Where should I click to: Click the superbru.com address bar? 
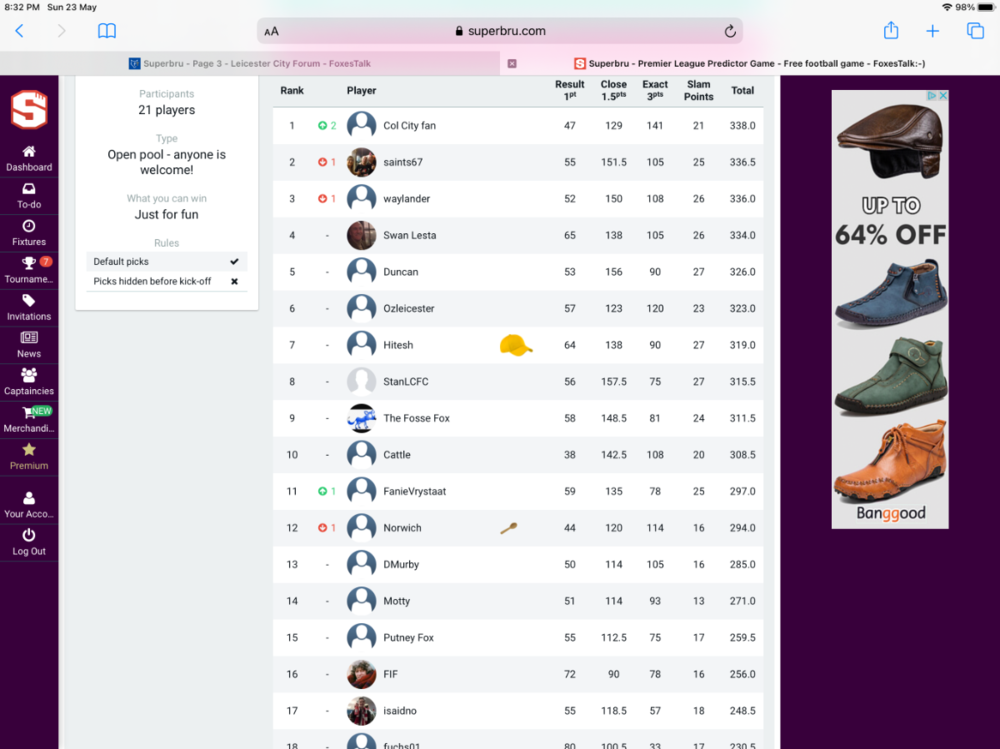(x=500, y=31)
